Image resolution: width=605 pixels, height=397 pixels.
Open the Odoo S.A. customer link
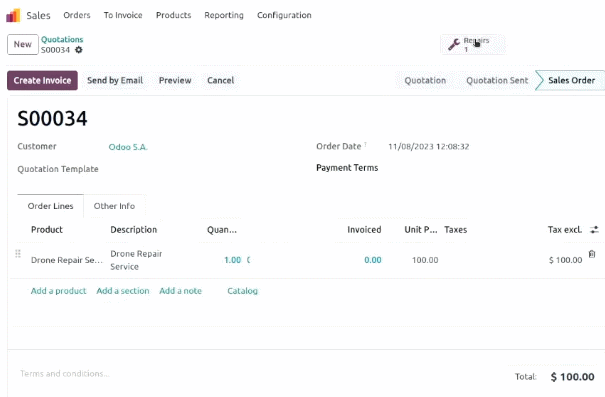click(x=128, y=147)
